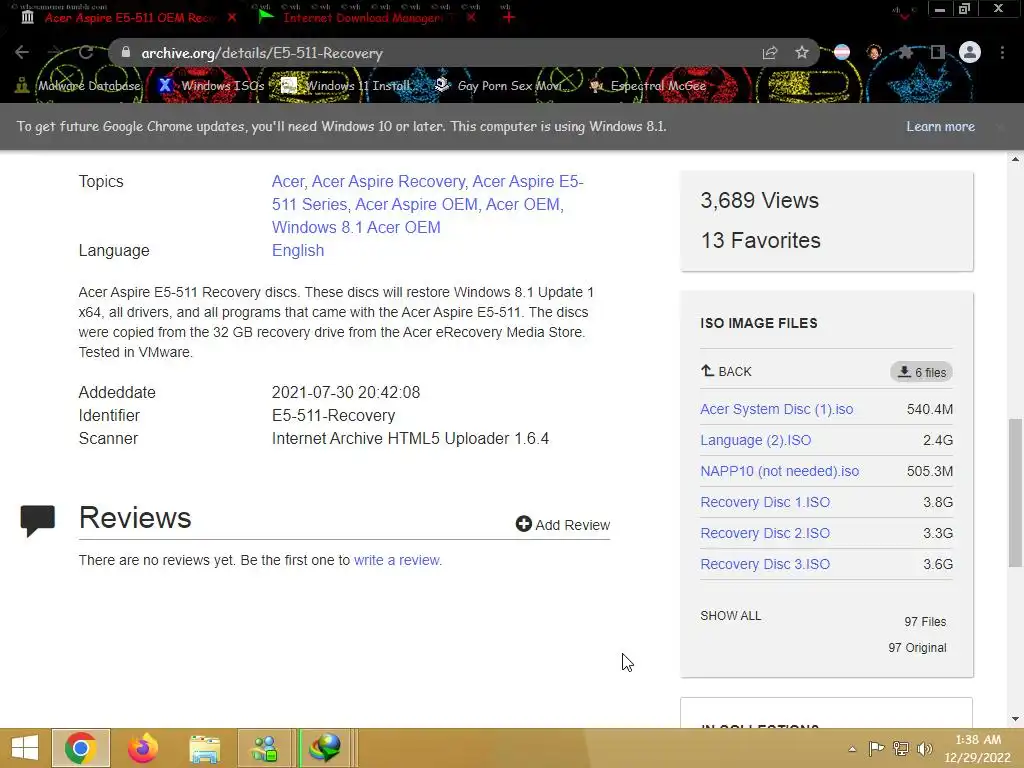Launch Firefox from the taskbar
Screen dimensions: 1024x768
142,748
